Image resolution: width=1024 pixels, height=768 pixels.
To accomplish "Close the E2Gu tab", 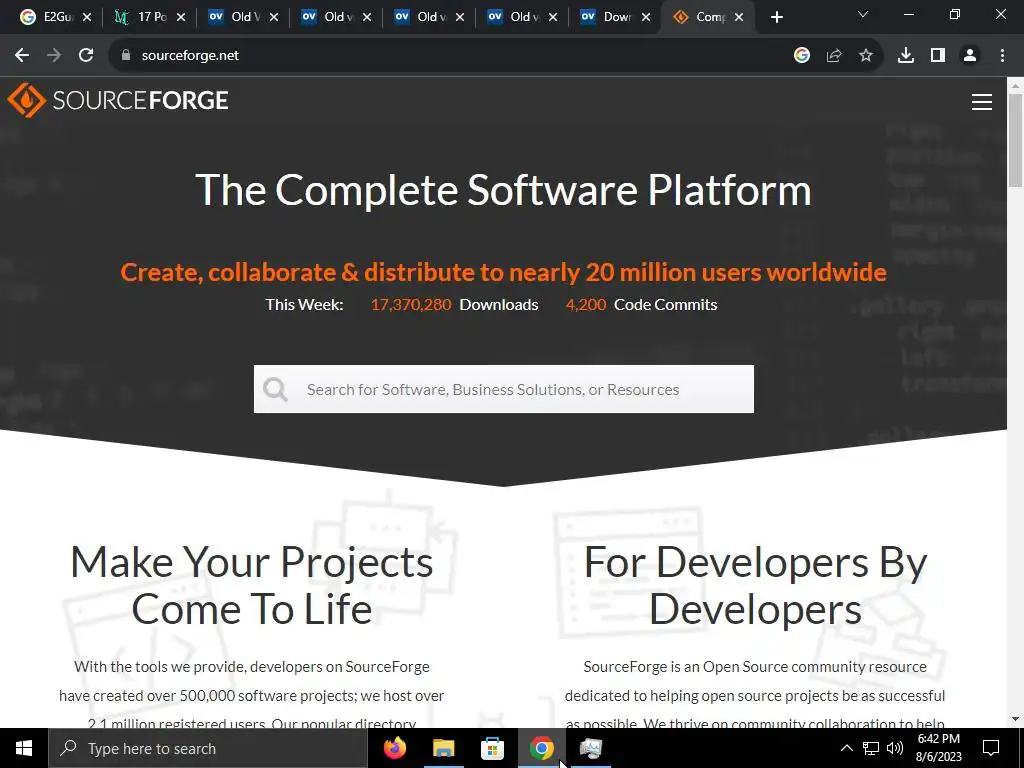I will [x=87, y=17].
